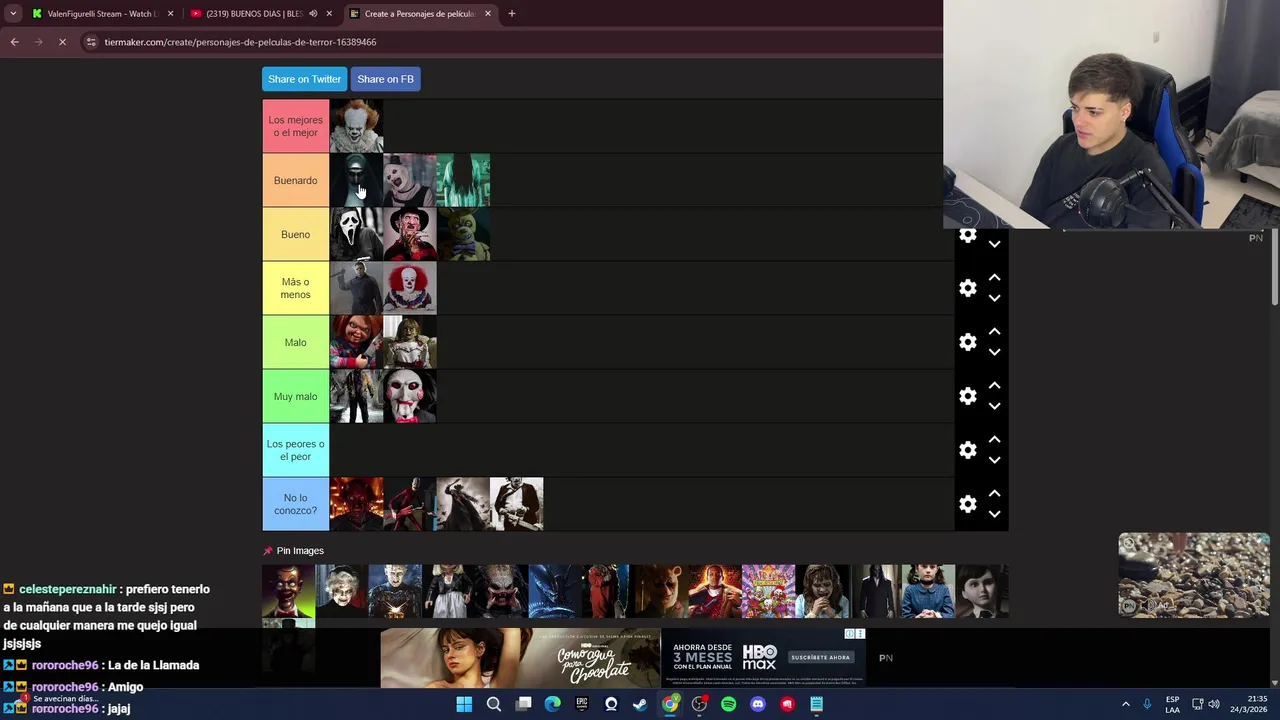Image resolution: width=1280 pixels, height=720 pixels.
Task: Pick Killer Klowns poster from unranked pool
Action: coord(768,591)
